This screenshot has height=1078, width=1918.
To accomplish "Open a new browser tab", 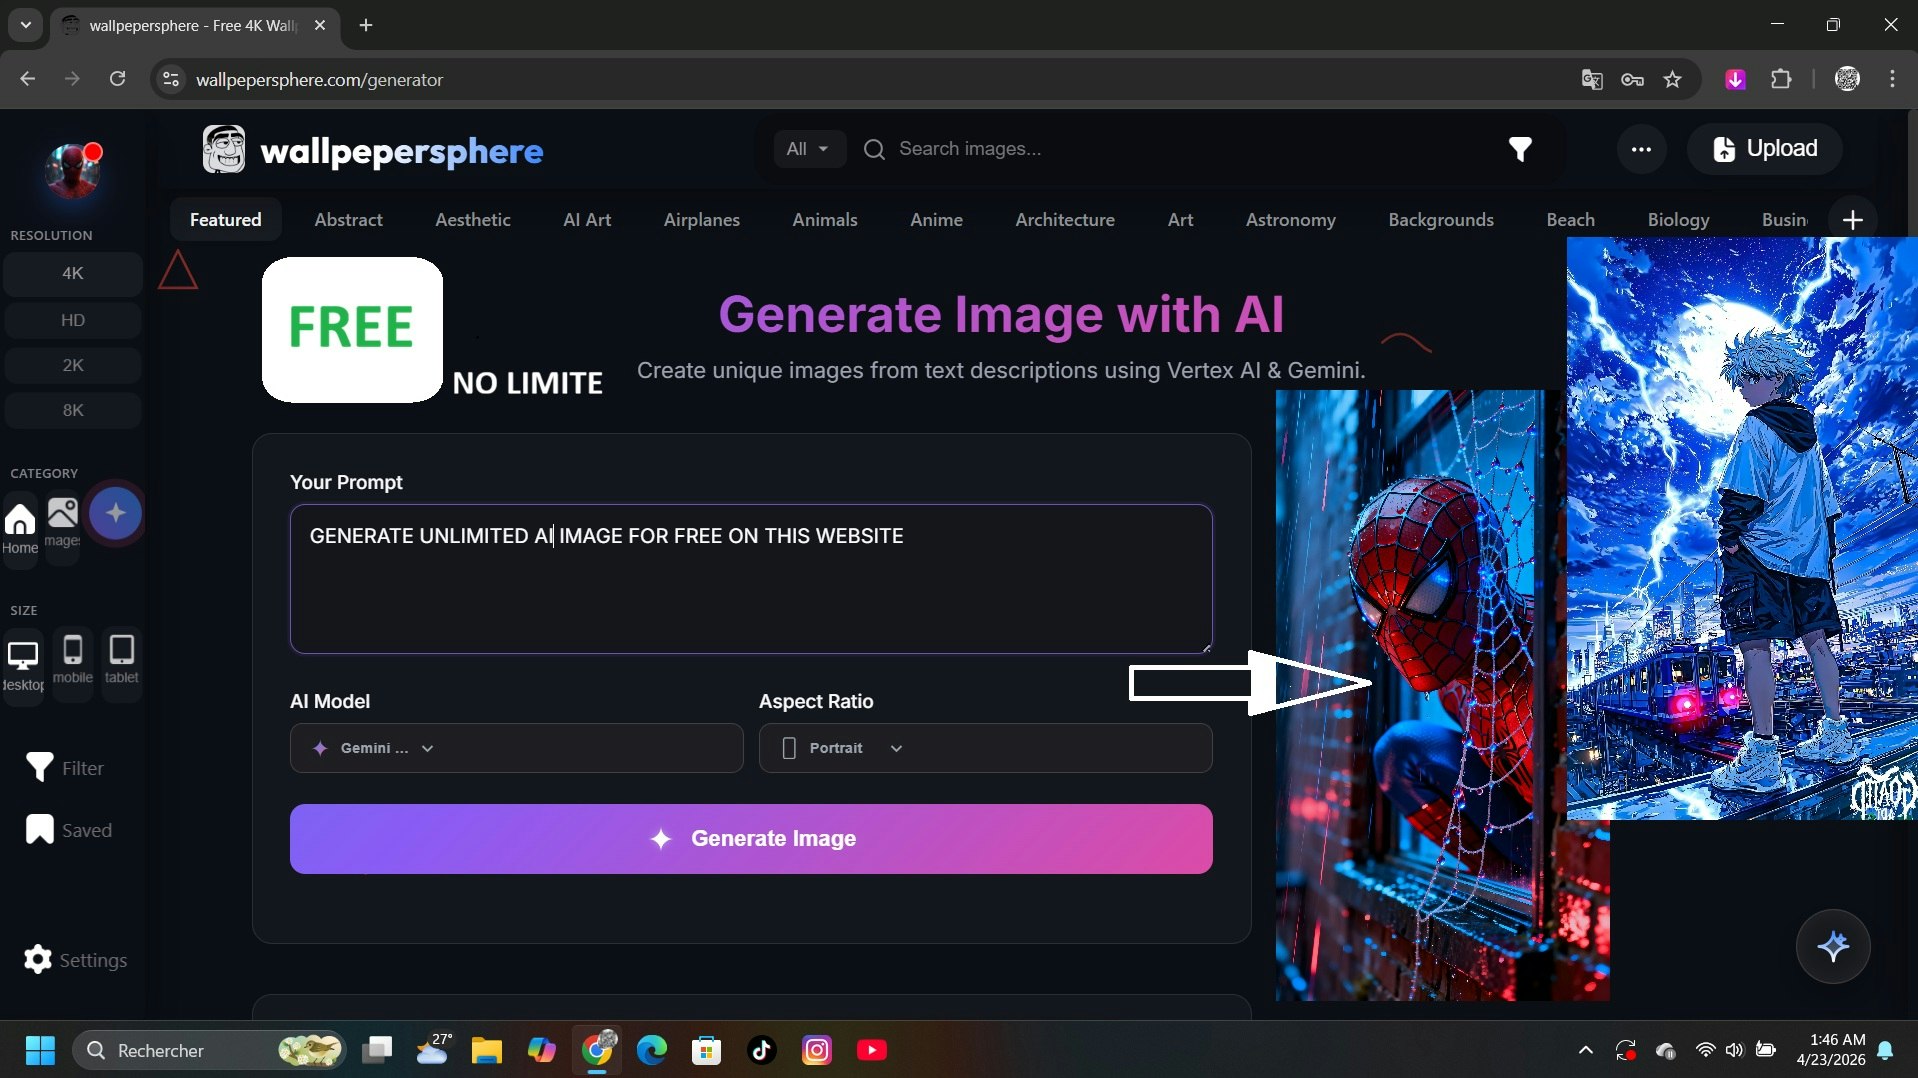I will point(366,25).
